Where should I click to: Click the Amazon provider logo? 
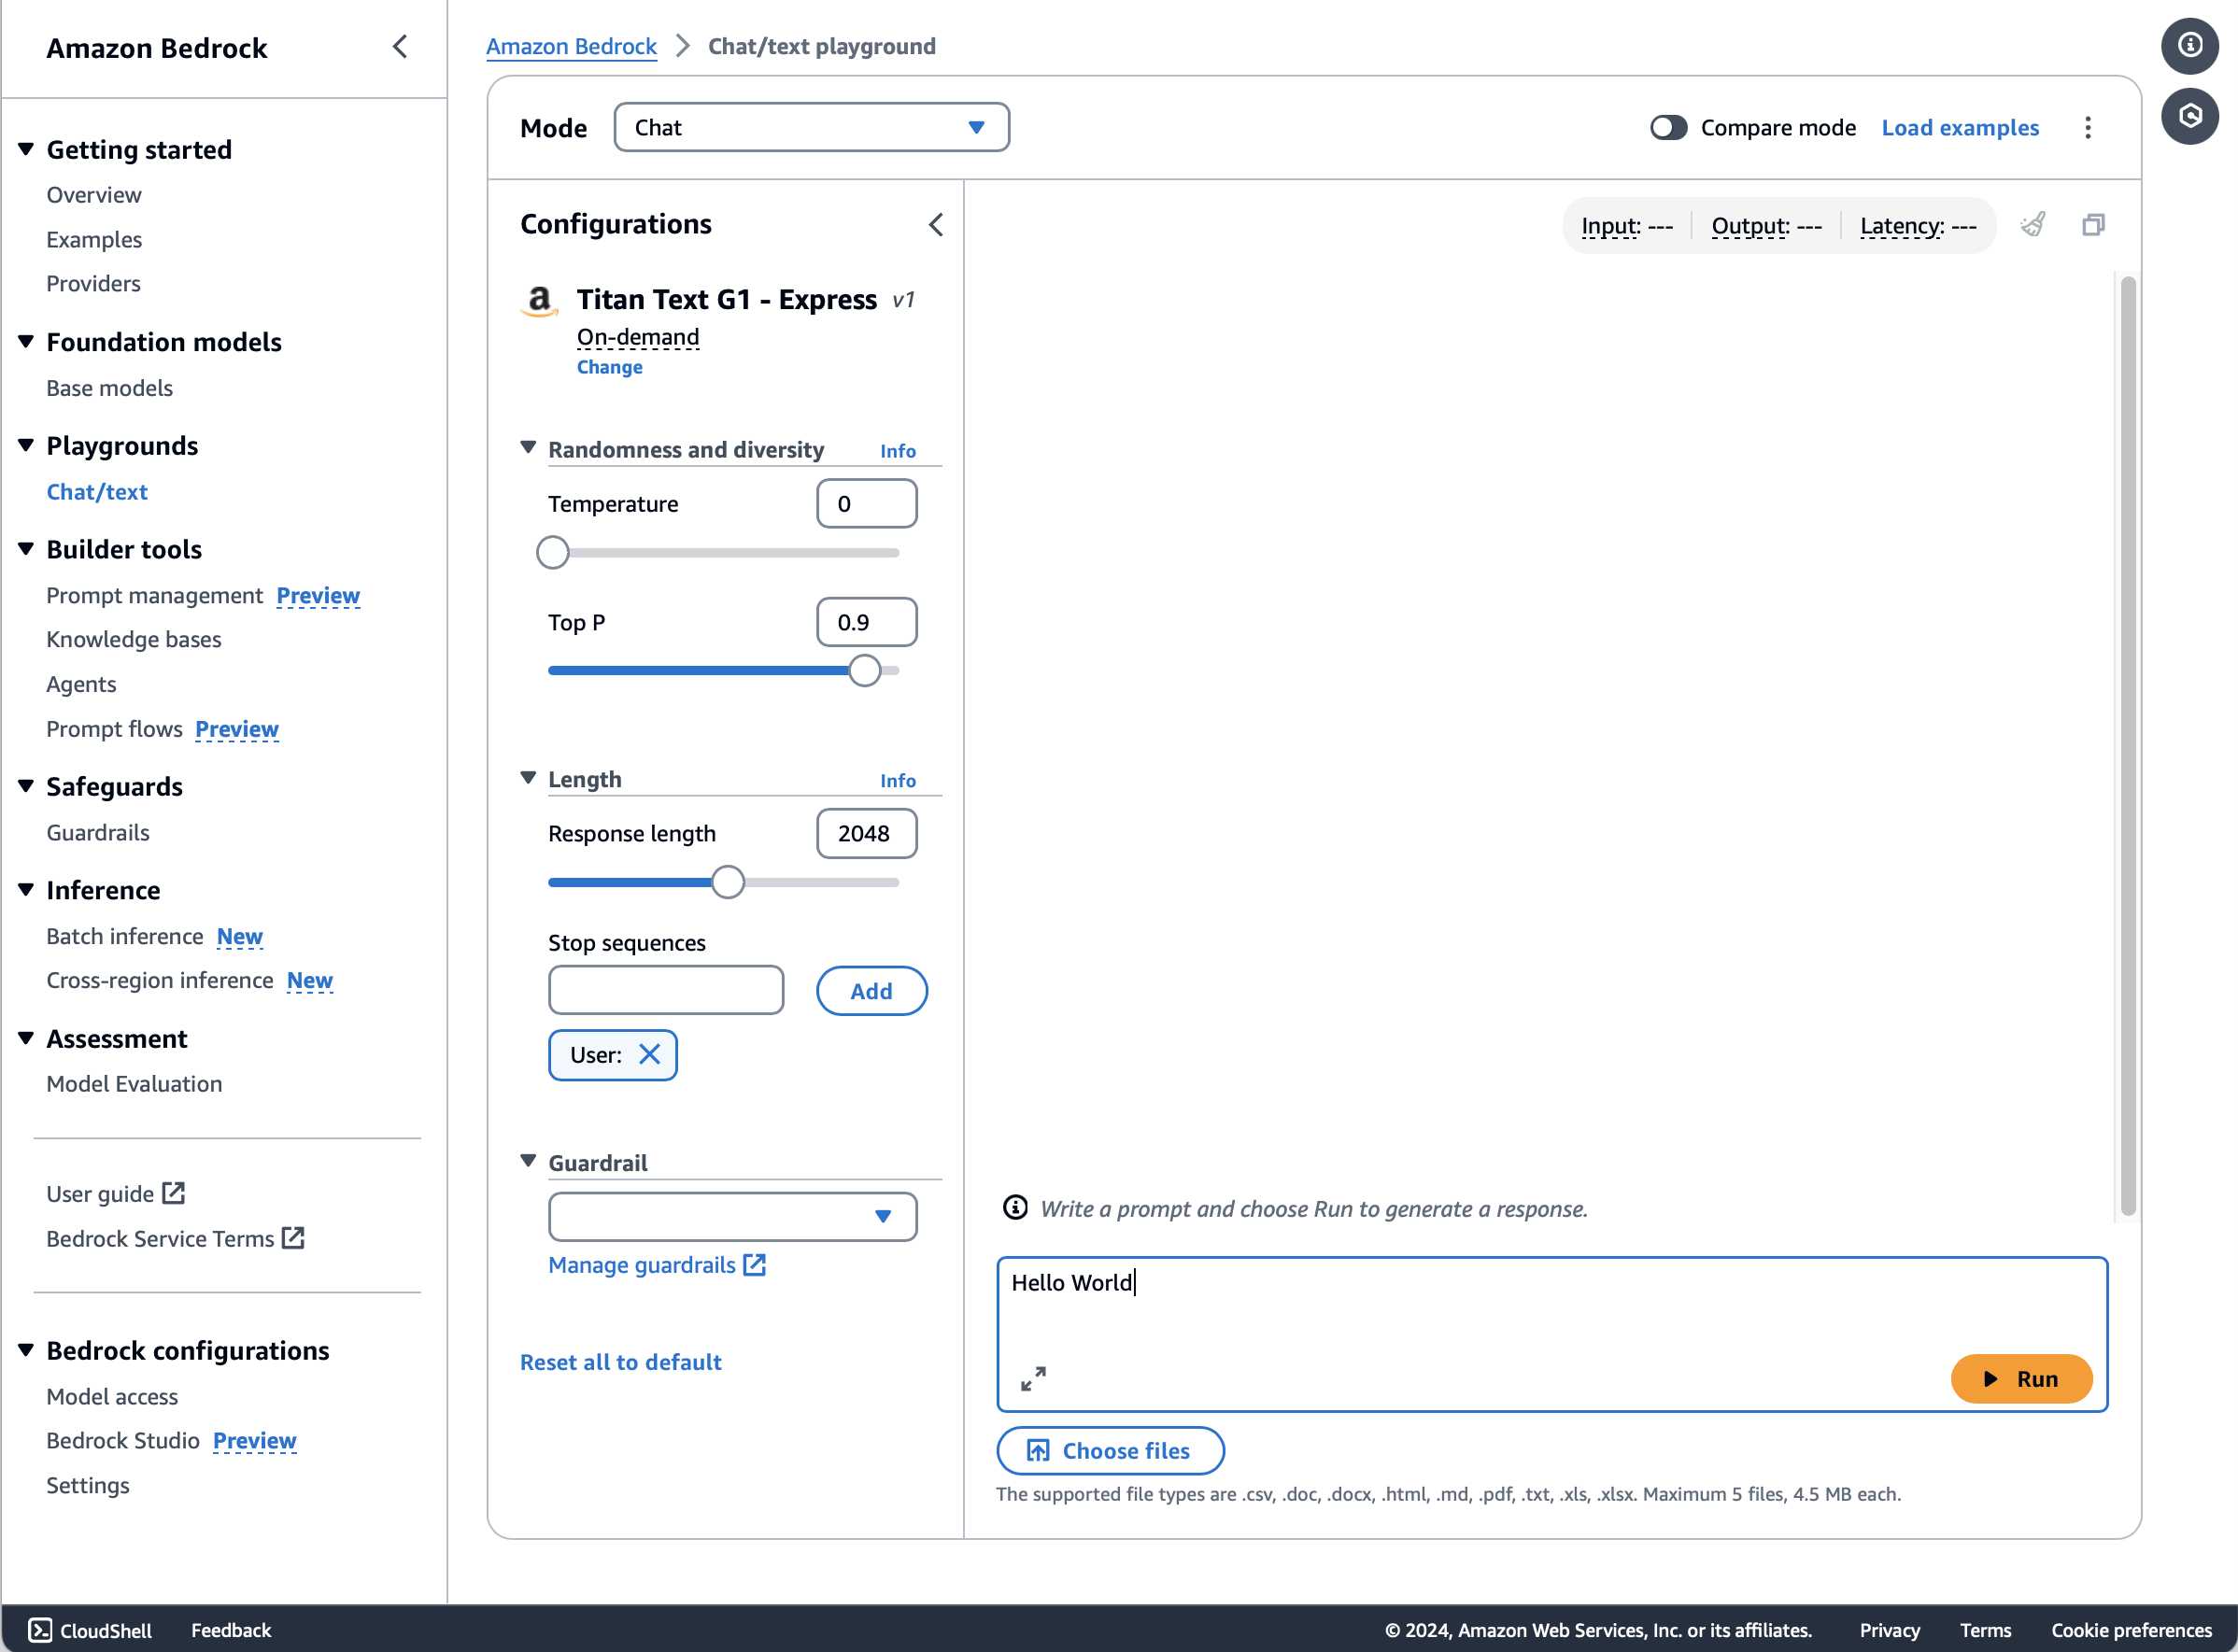tap(540, 300)
